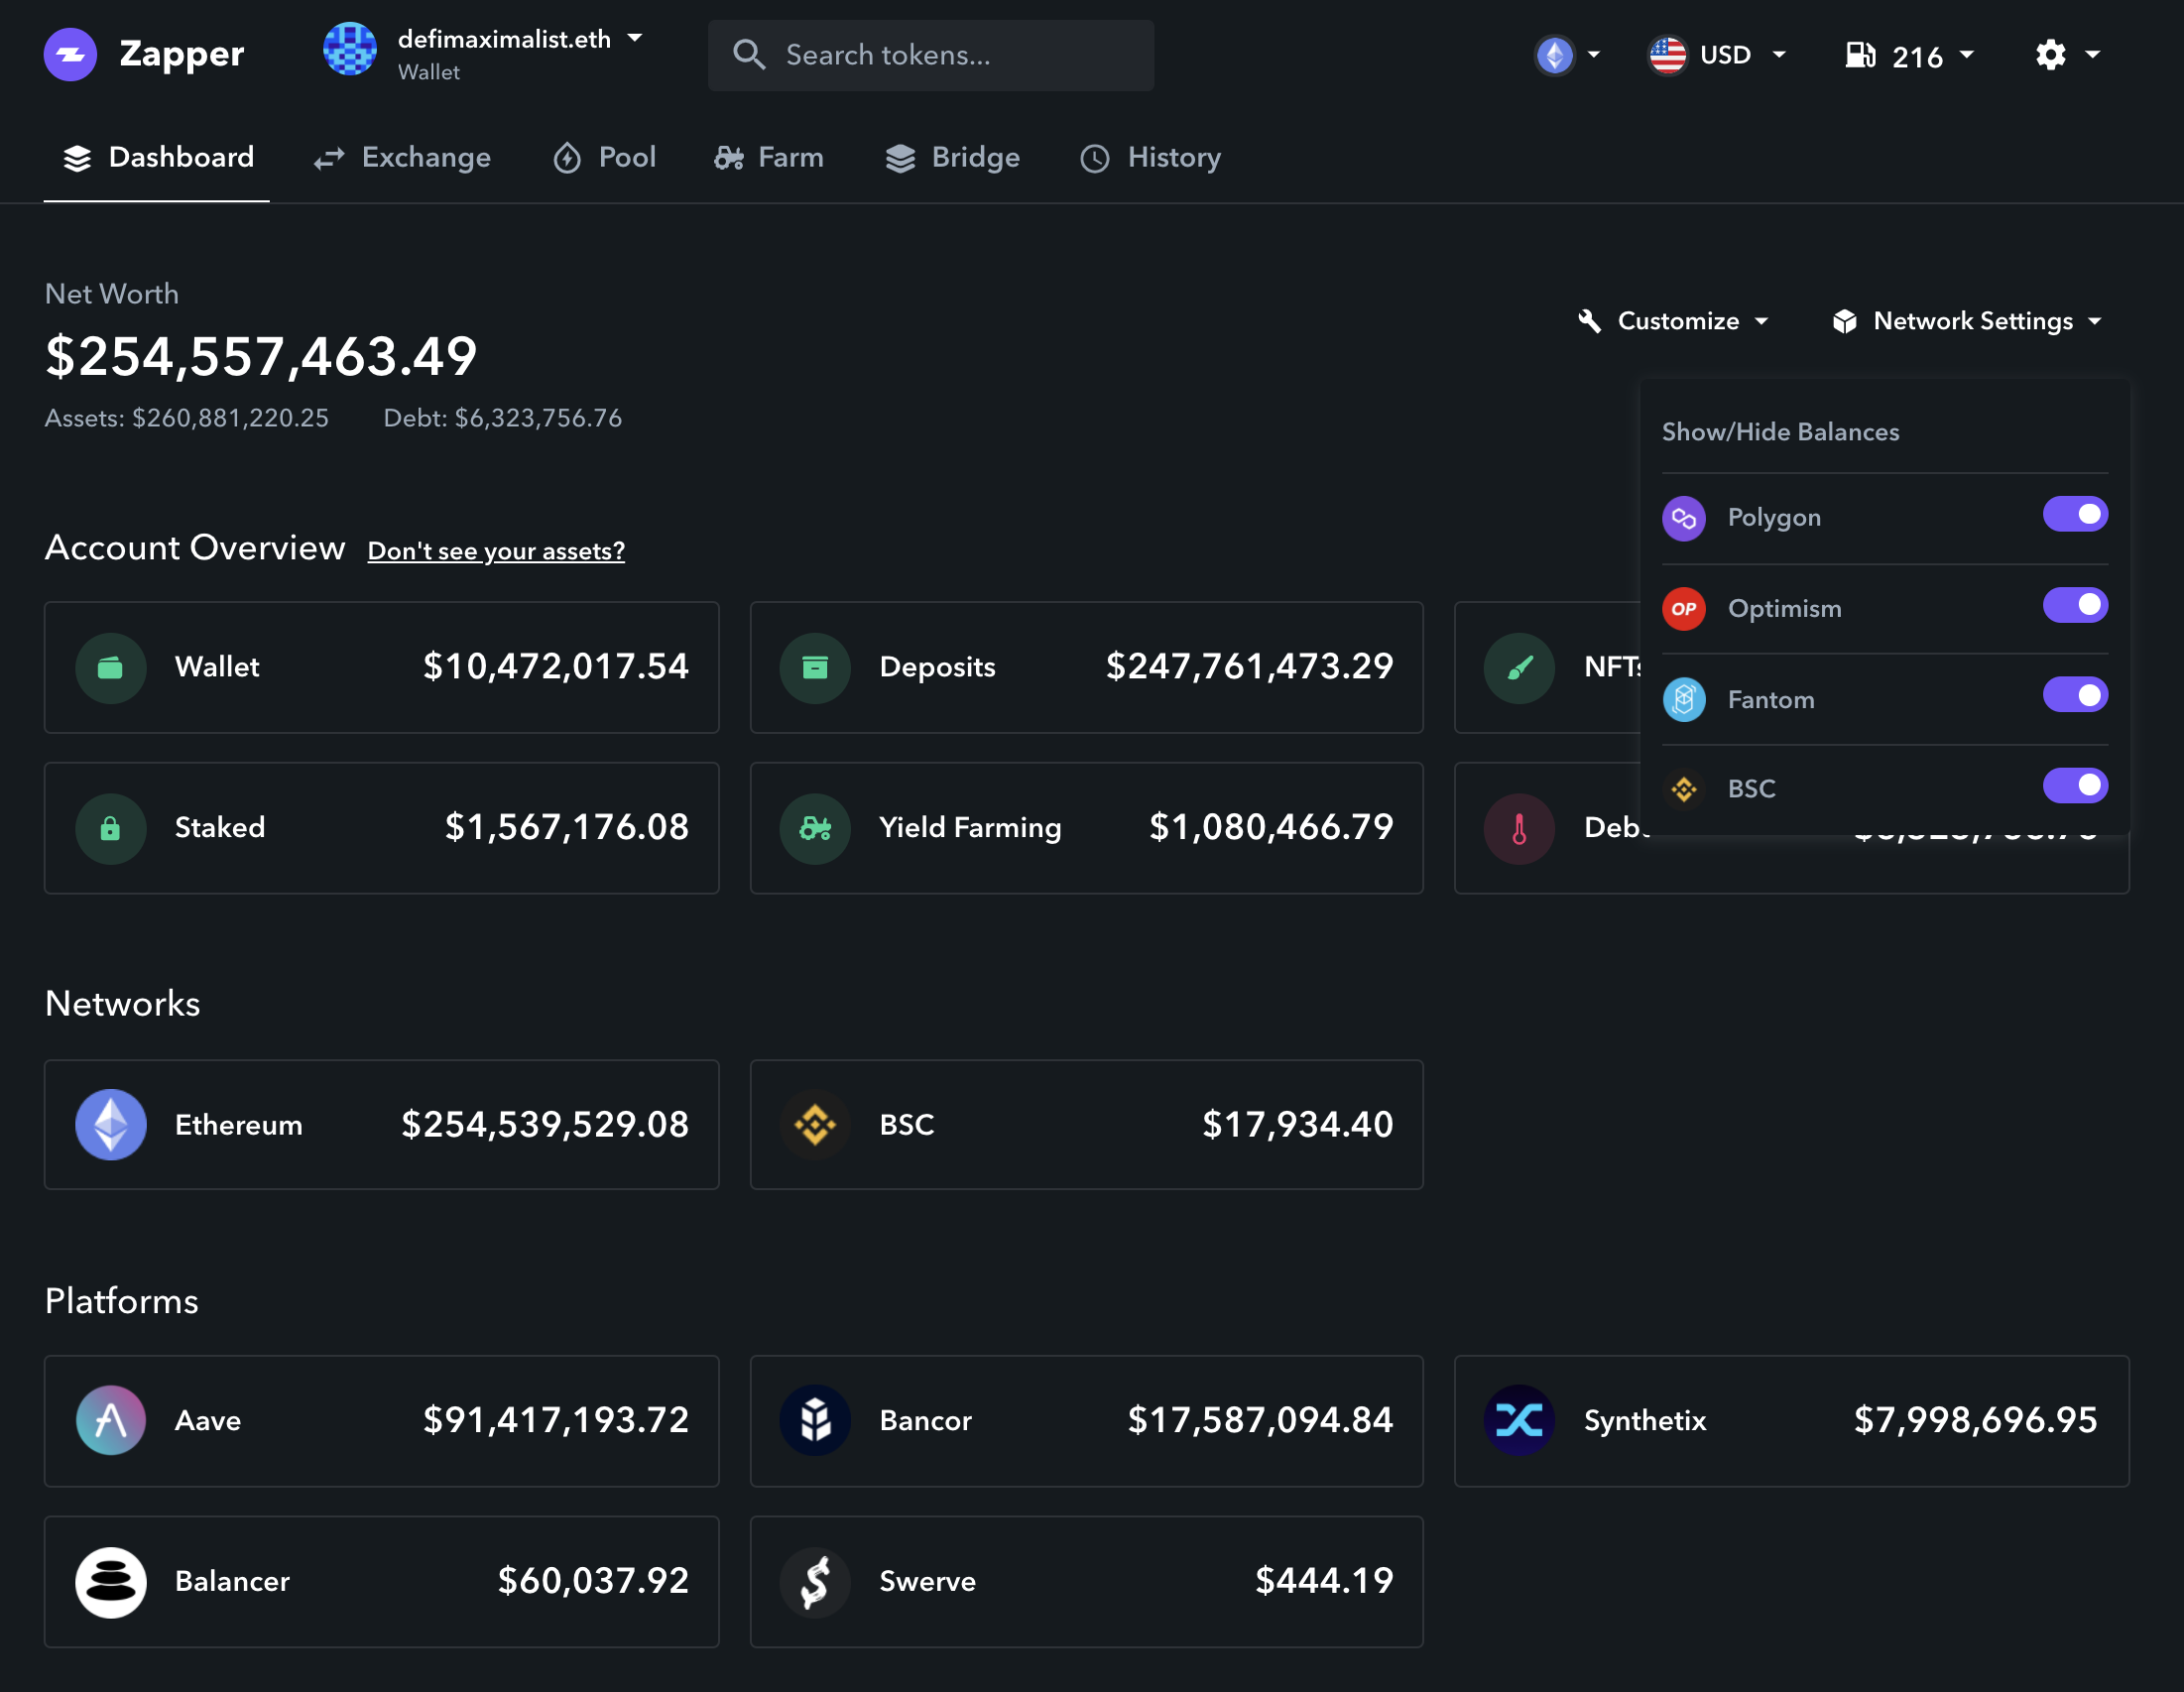2184x1692 pixels.
Task: Open the Farm tab
Action: [769, 158]
